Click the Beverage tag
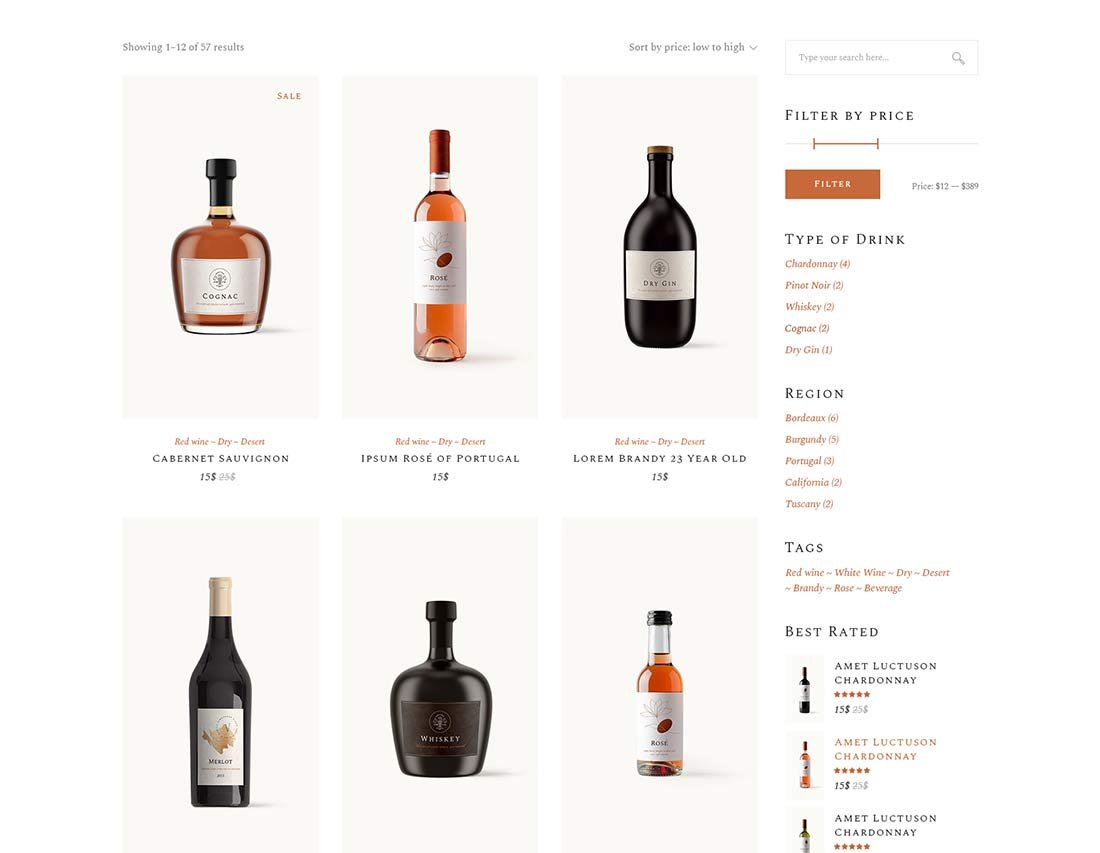The image size is (1100, 853). [x=883, y=588]
